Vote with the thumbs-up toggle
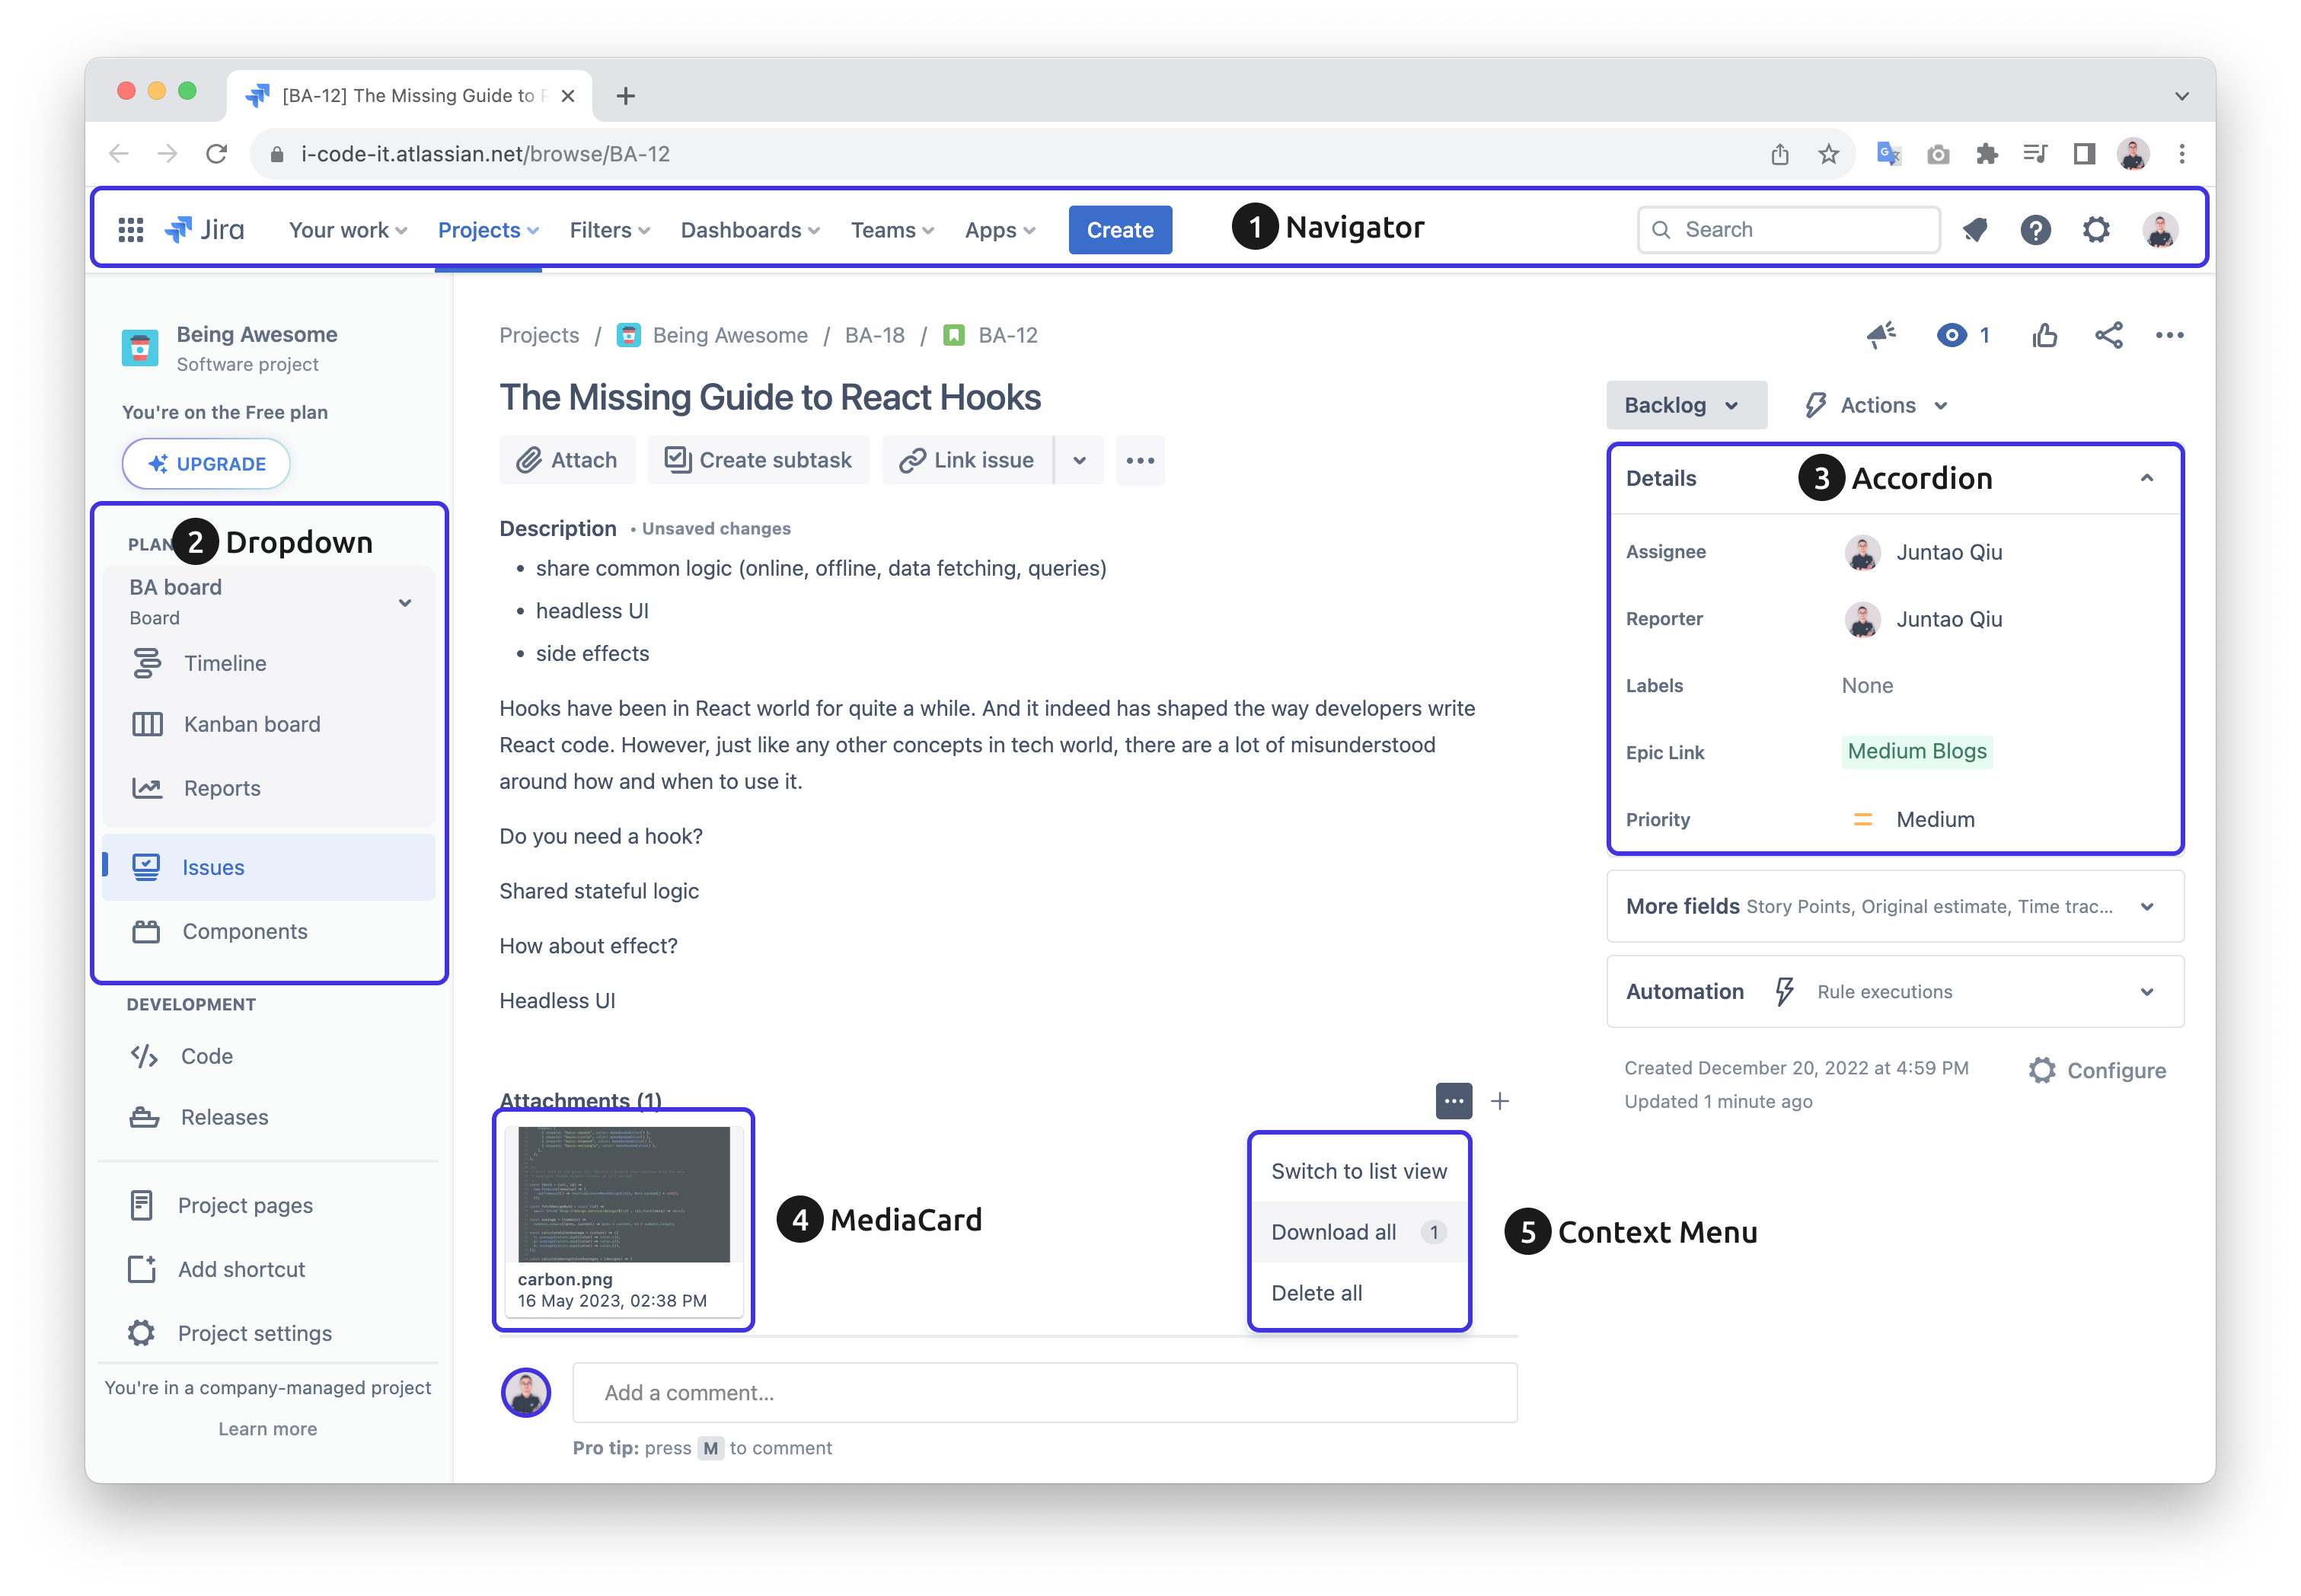 pyautogui.click(x=2044, y=335)
